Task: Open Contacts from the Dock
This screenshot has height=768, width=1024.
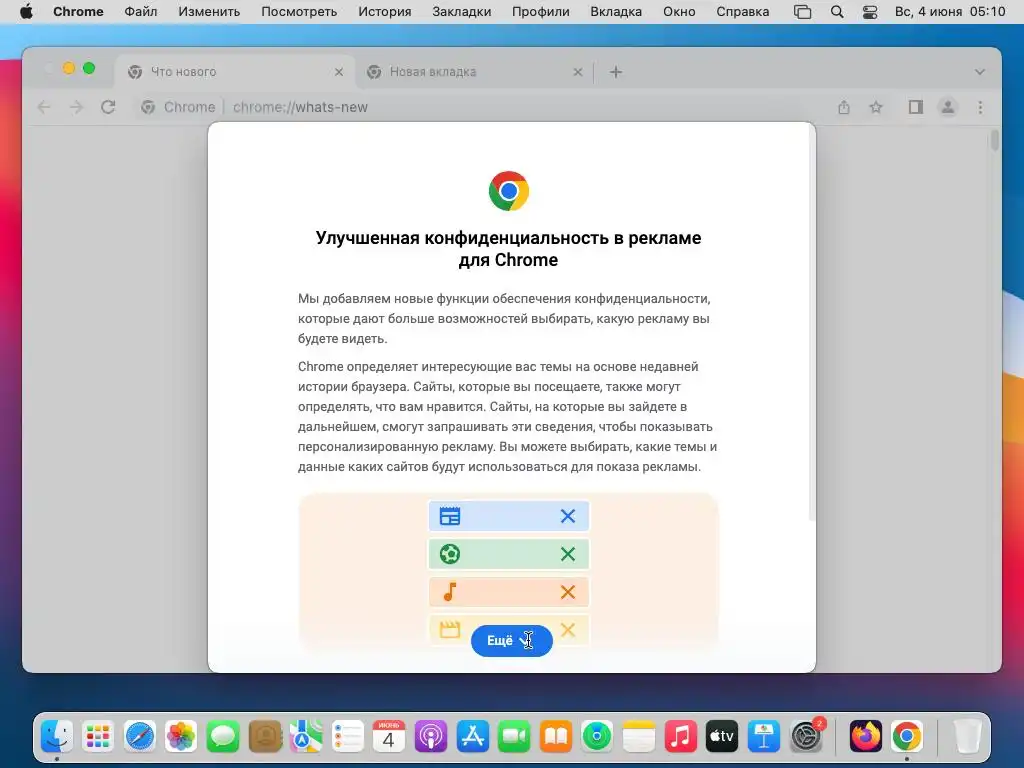Action: pos(264,737)
